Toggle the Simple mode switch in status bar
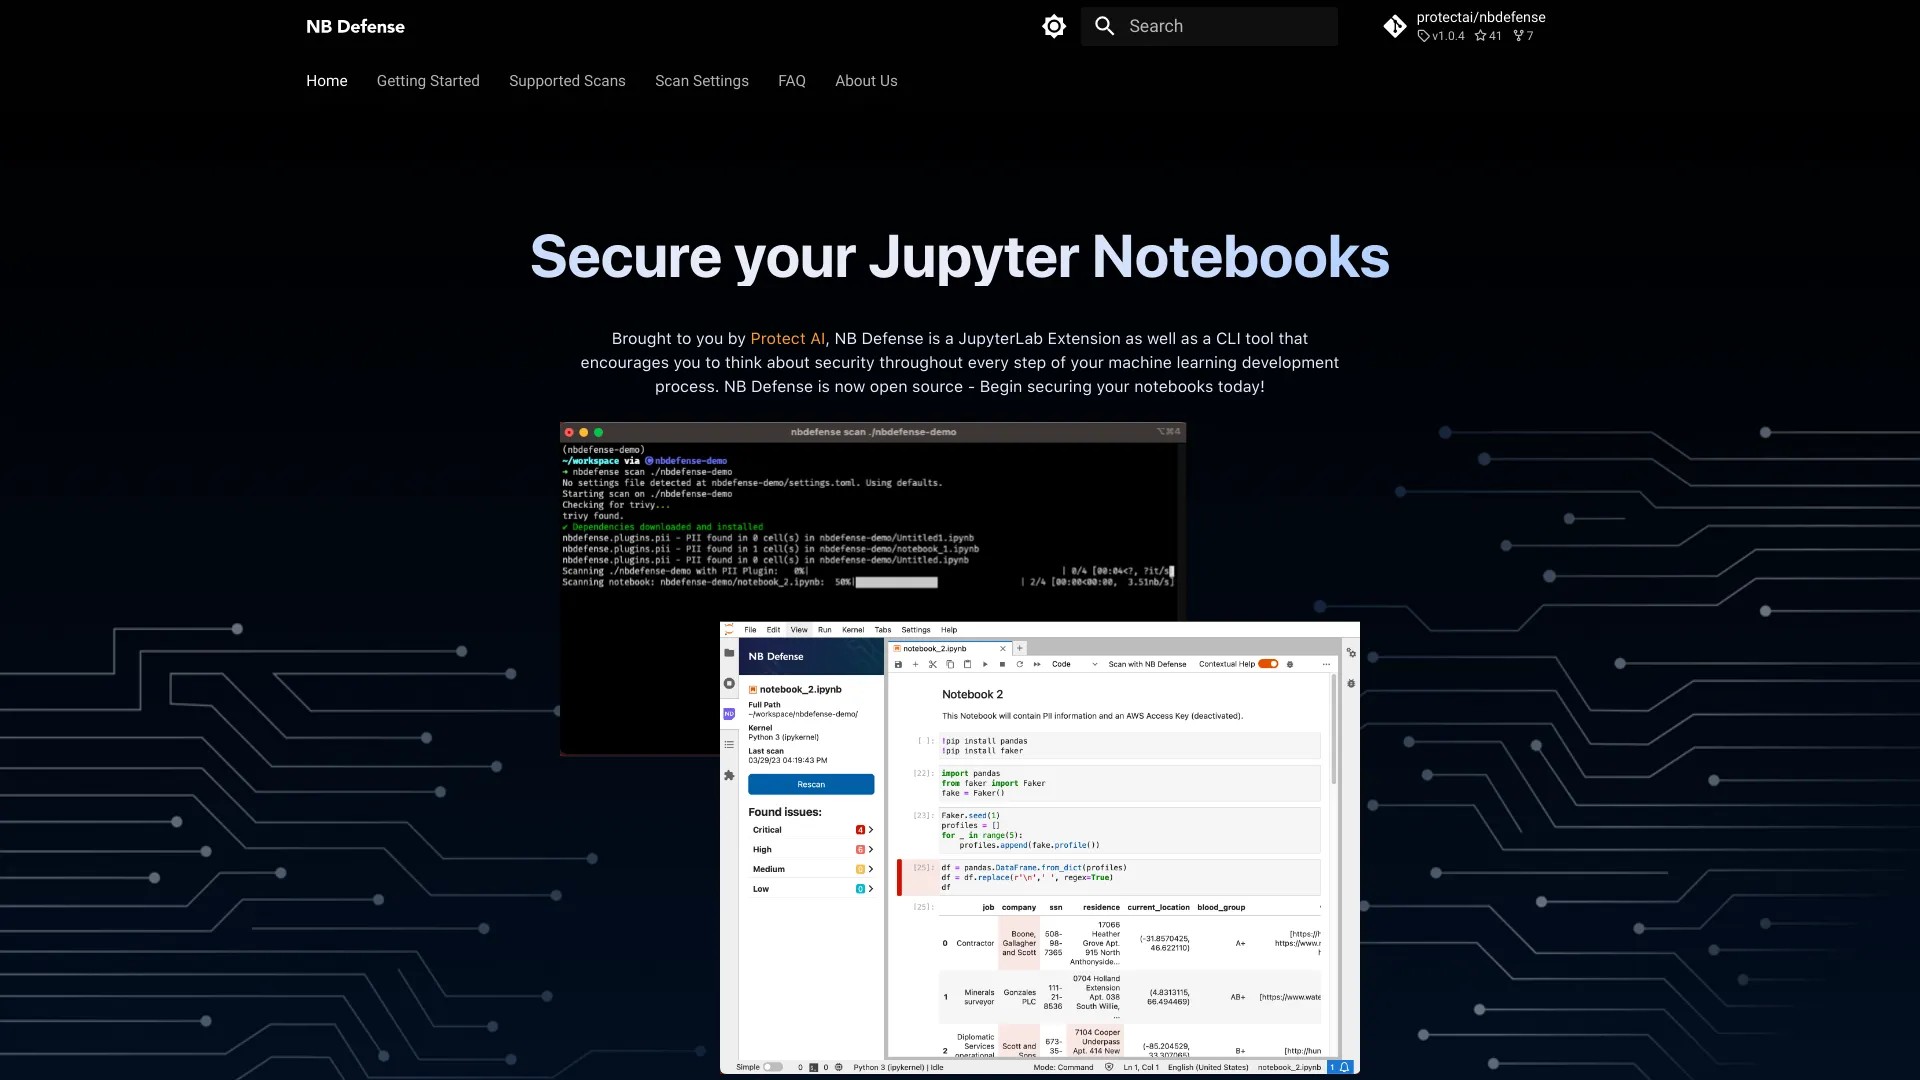The image size is (1920, 1080). click(x=772, y=1067)
